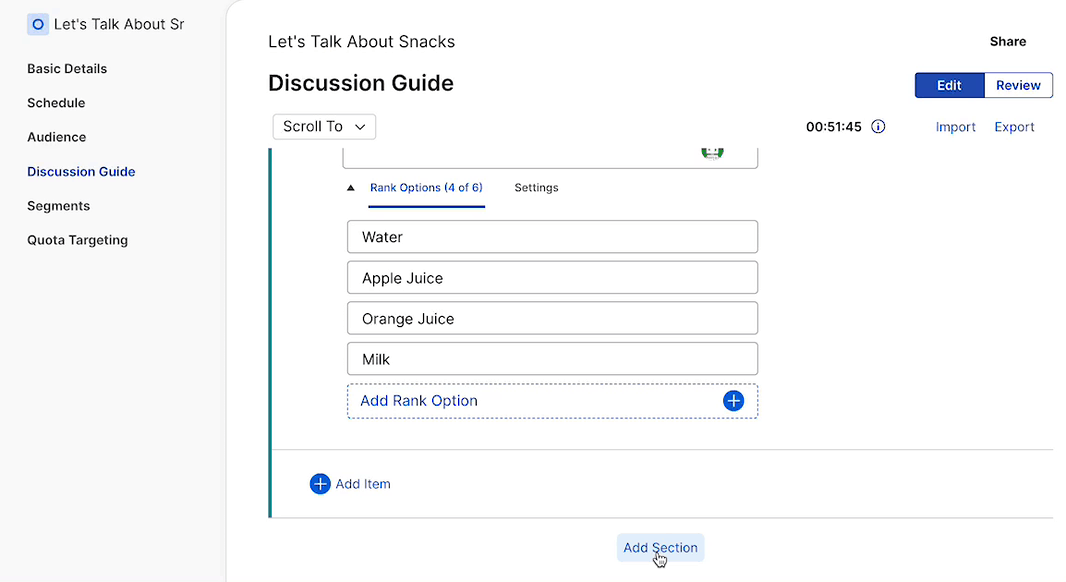
Task: Switch to Review mode
Action: 1017,85
